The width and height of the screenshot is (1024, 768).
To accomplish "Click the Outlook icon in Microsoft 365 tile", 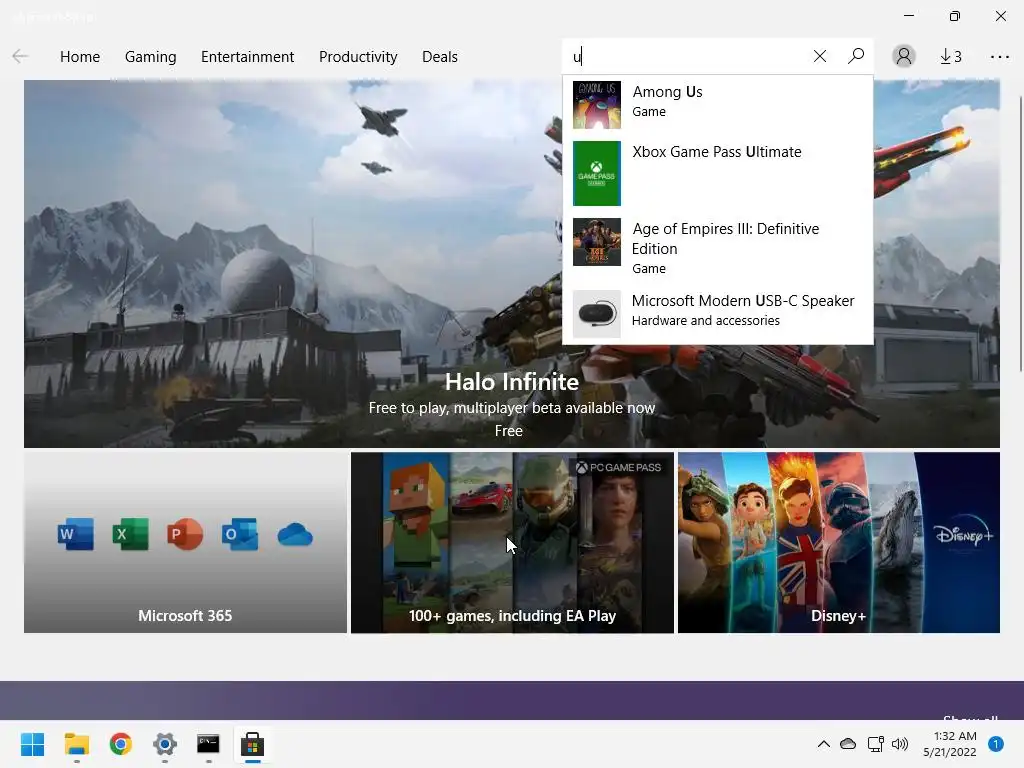I will [240, 534].
